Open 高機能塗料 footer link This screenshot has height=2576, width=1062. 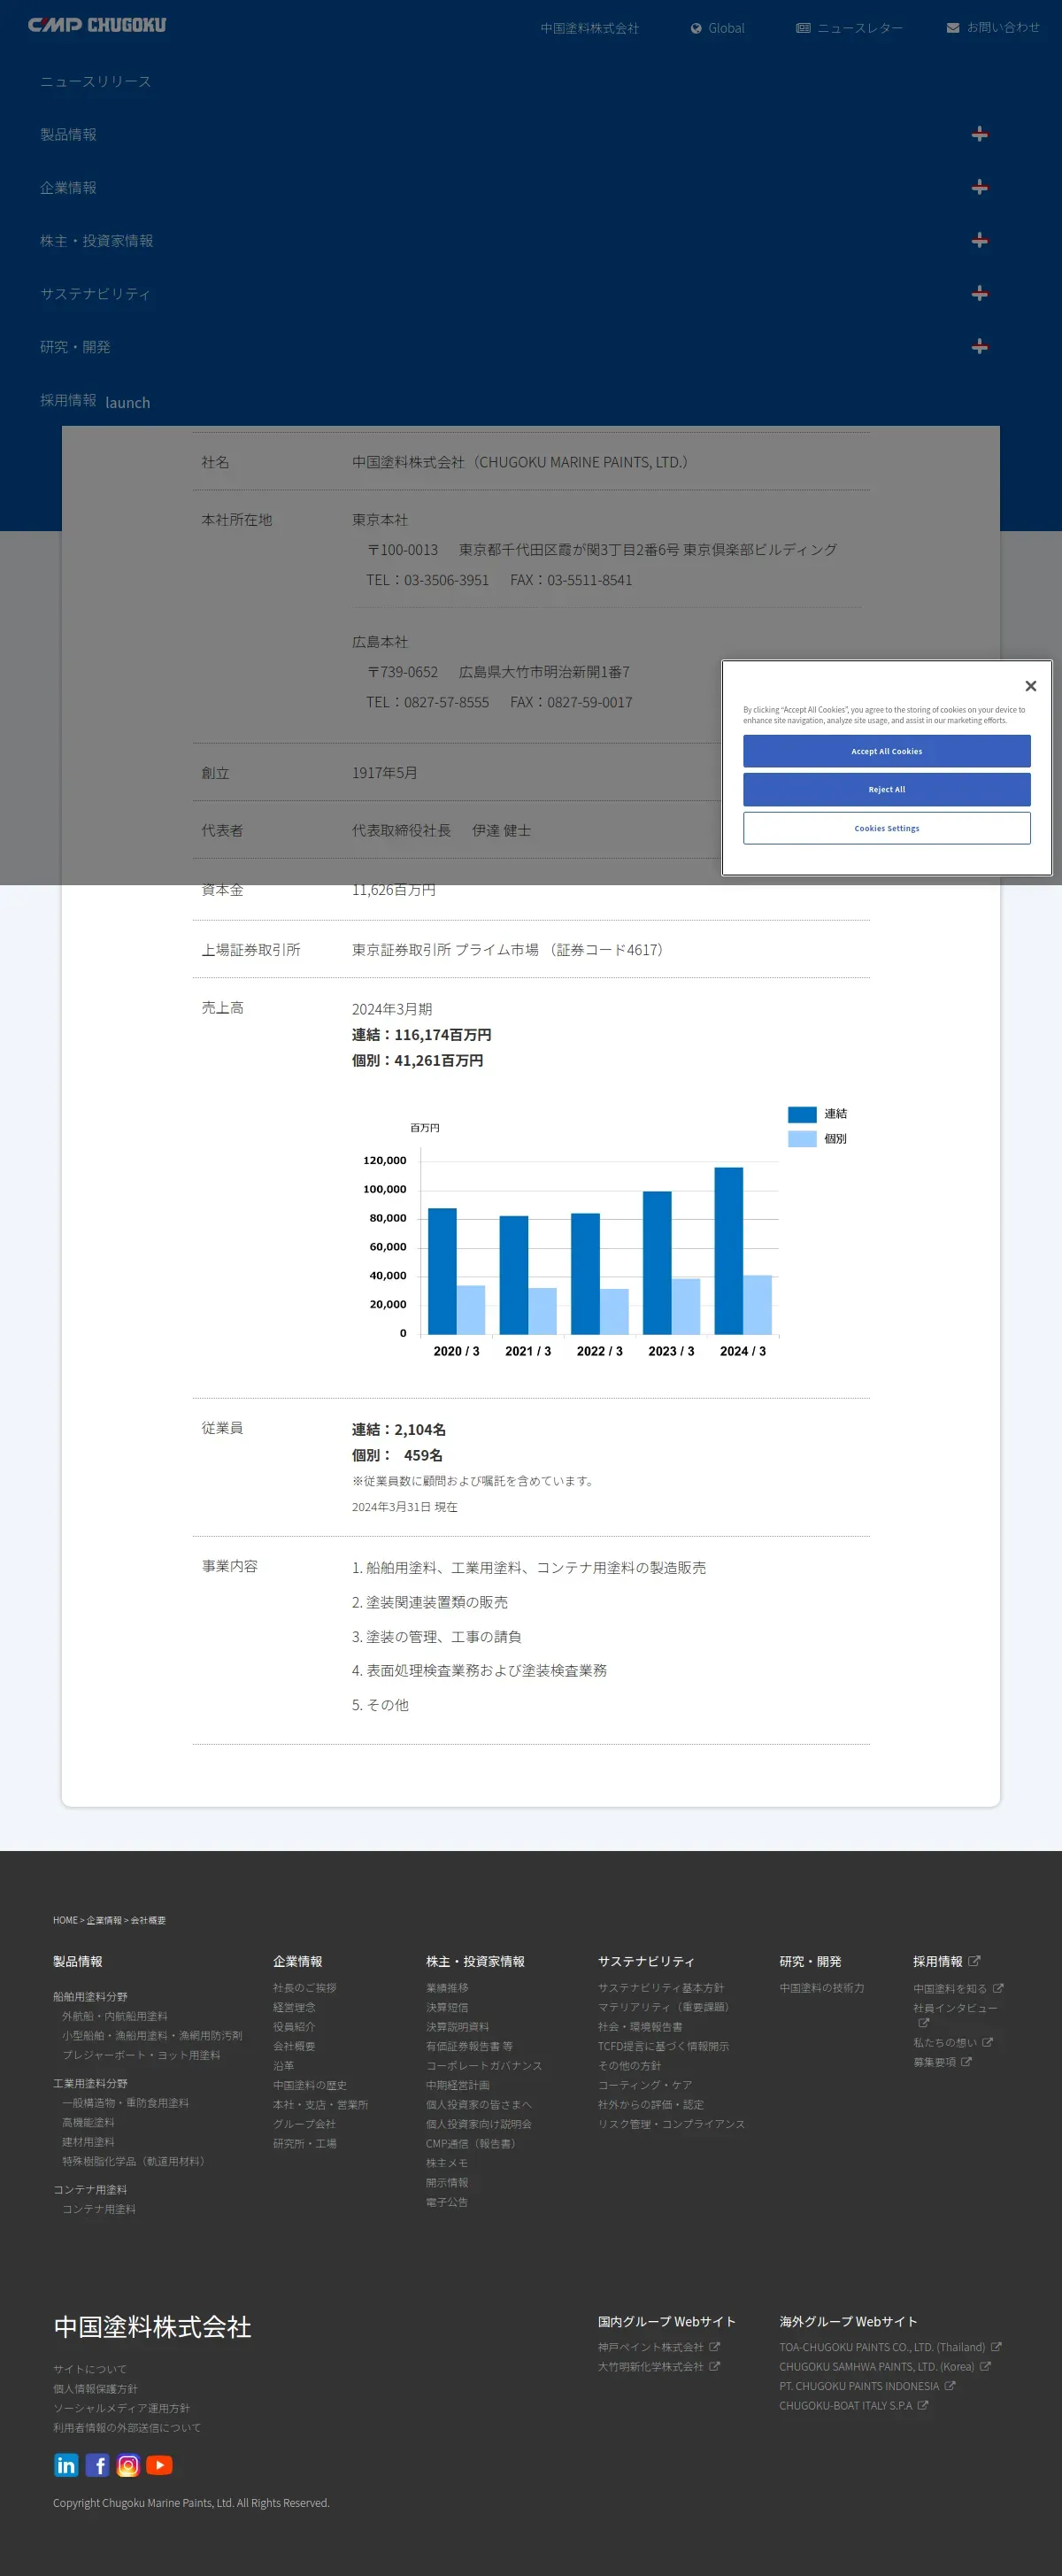tap(88, 2122)
